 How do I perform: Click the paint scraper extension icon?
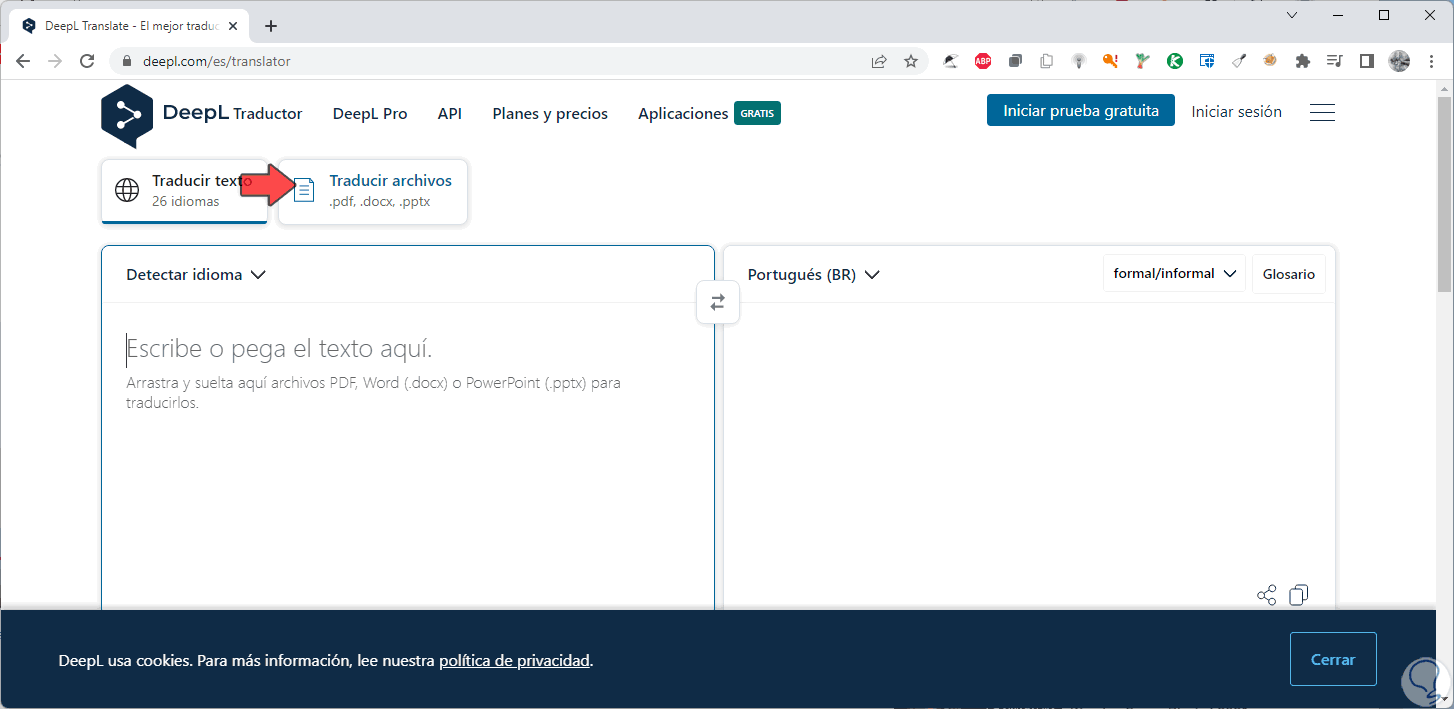pos(1239,61)
